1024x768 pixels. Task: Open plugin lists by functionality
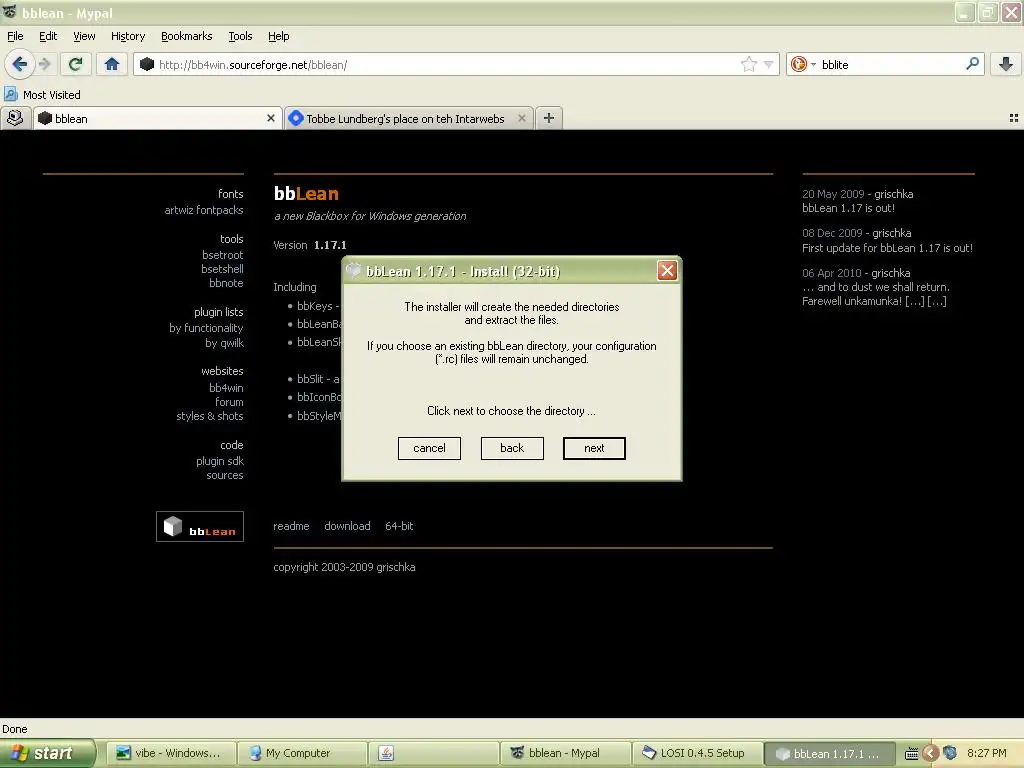pyautogui.click(x=206, y=328)
